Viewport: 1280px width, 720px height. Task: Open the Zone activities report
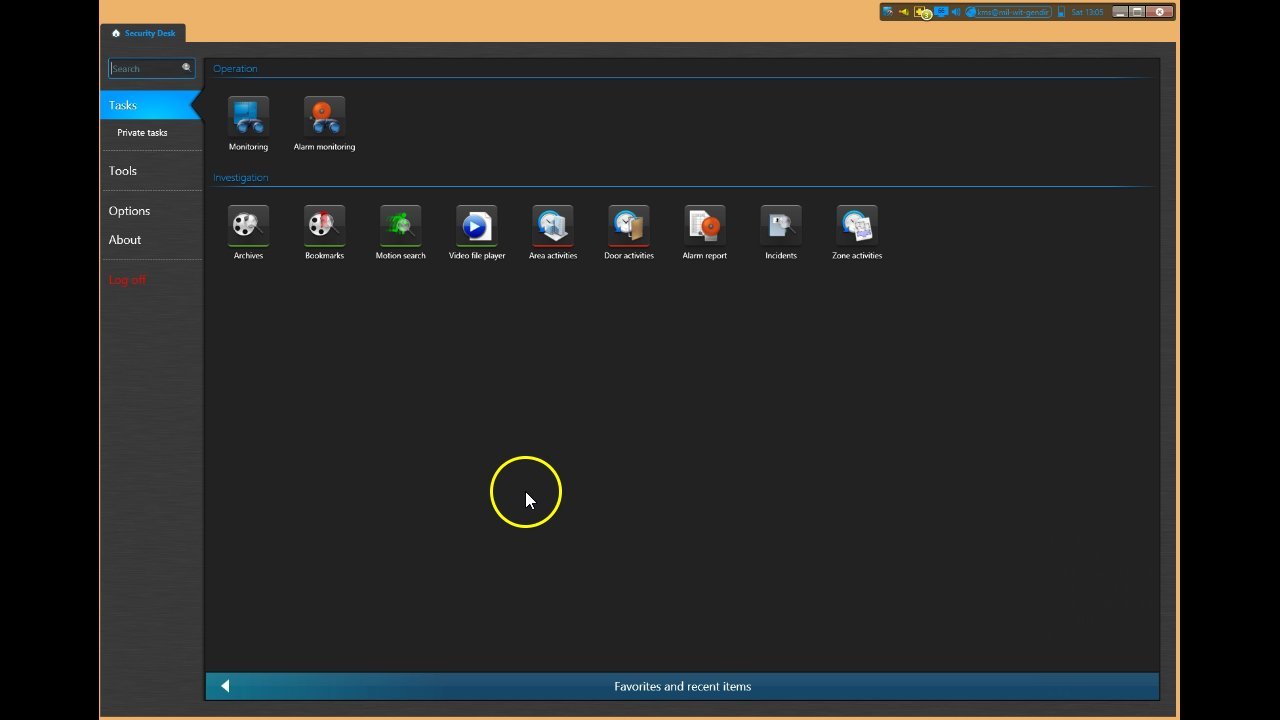(x=857, y=226)
